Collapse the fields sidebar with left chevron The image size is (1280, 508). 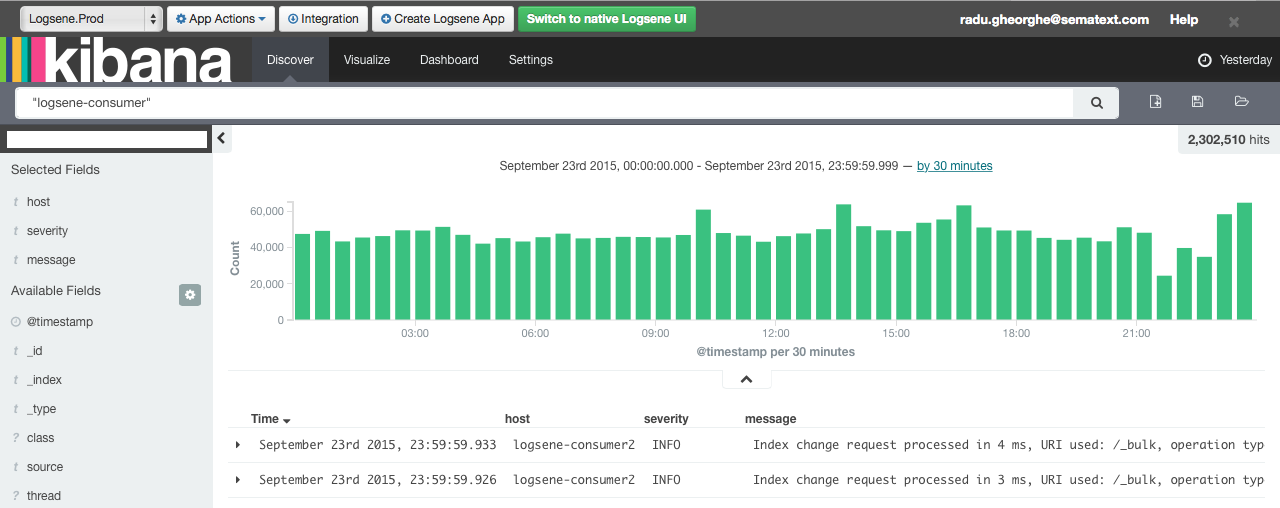pyautogui.click(x=222, y=139)
